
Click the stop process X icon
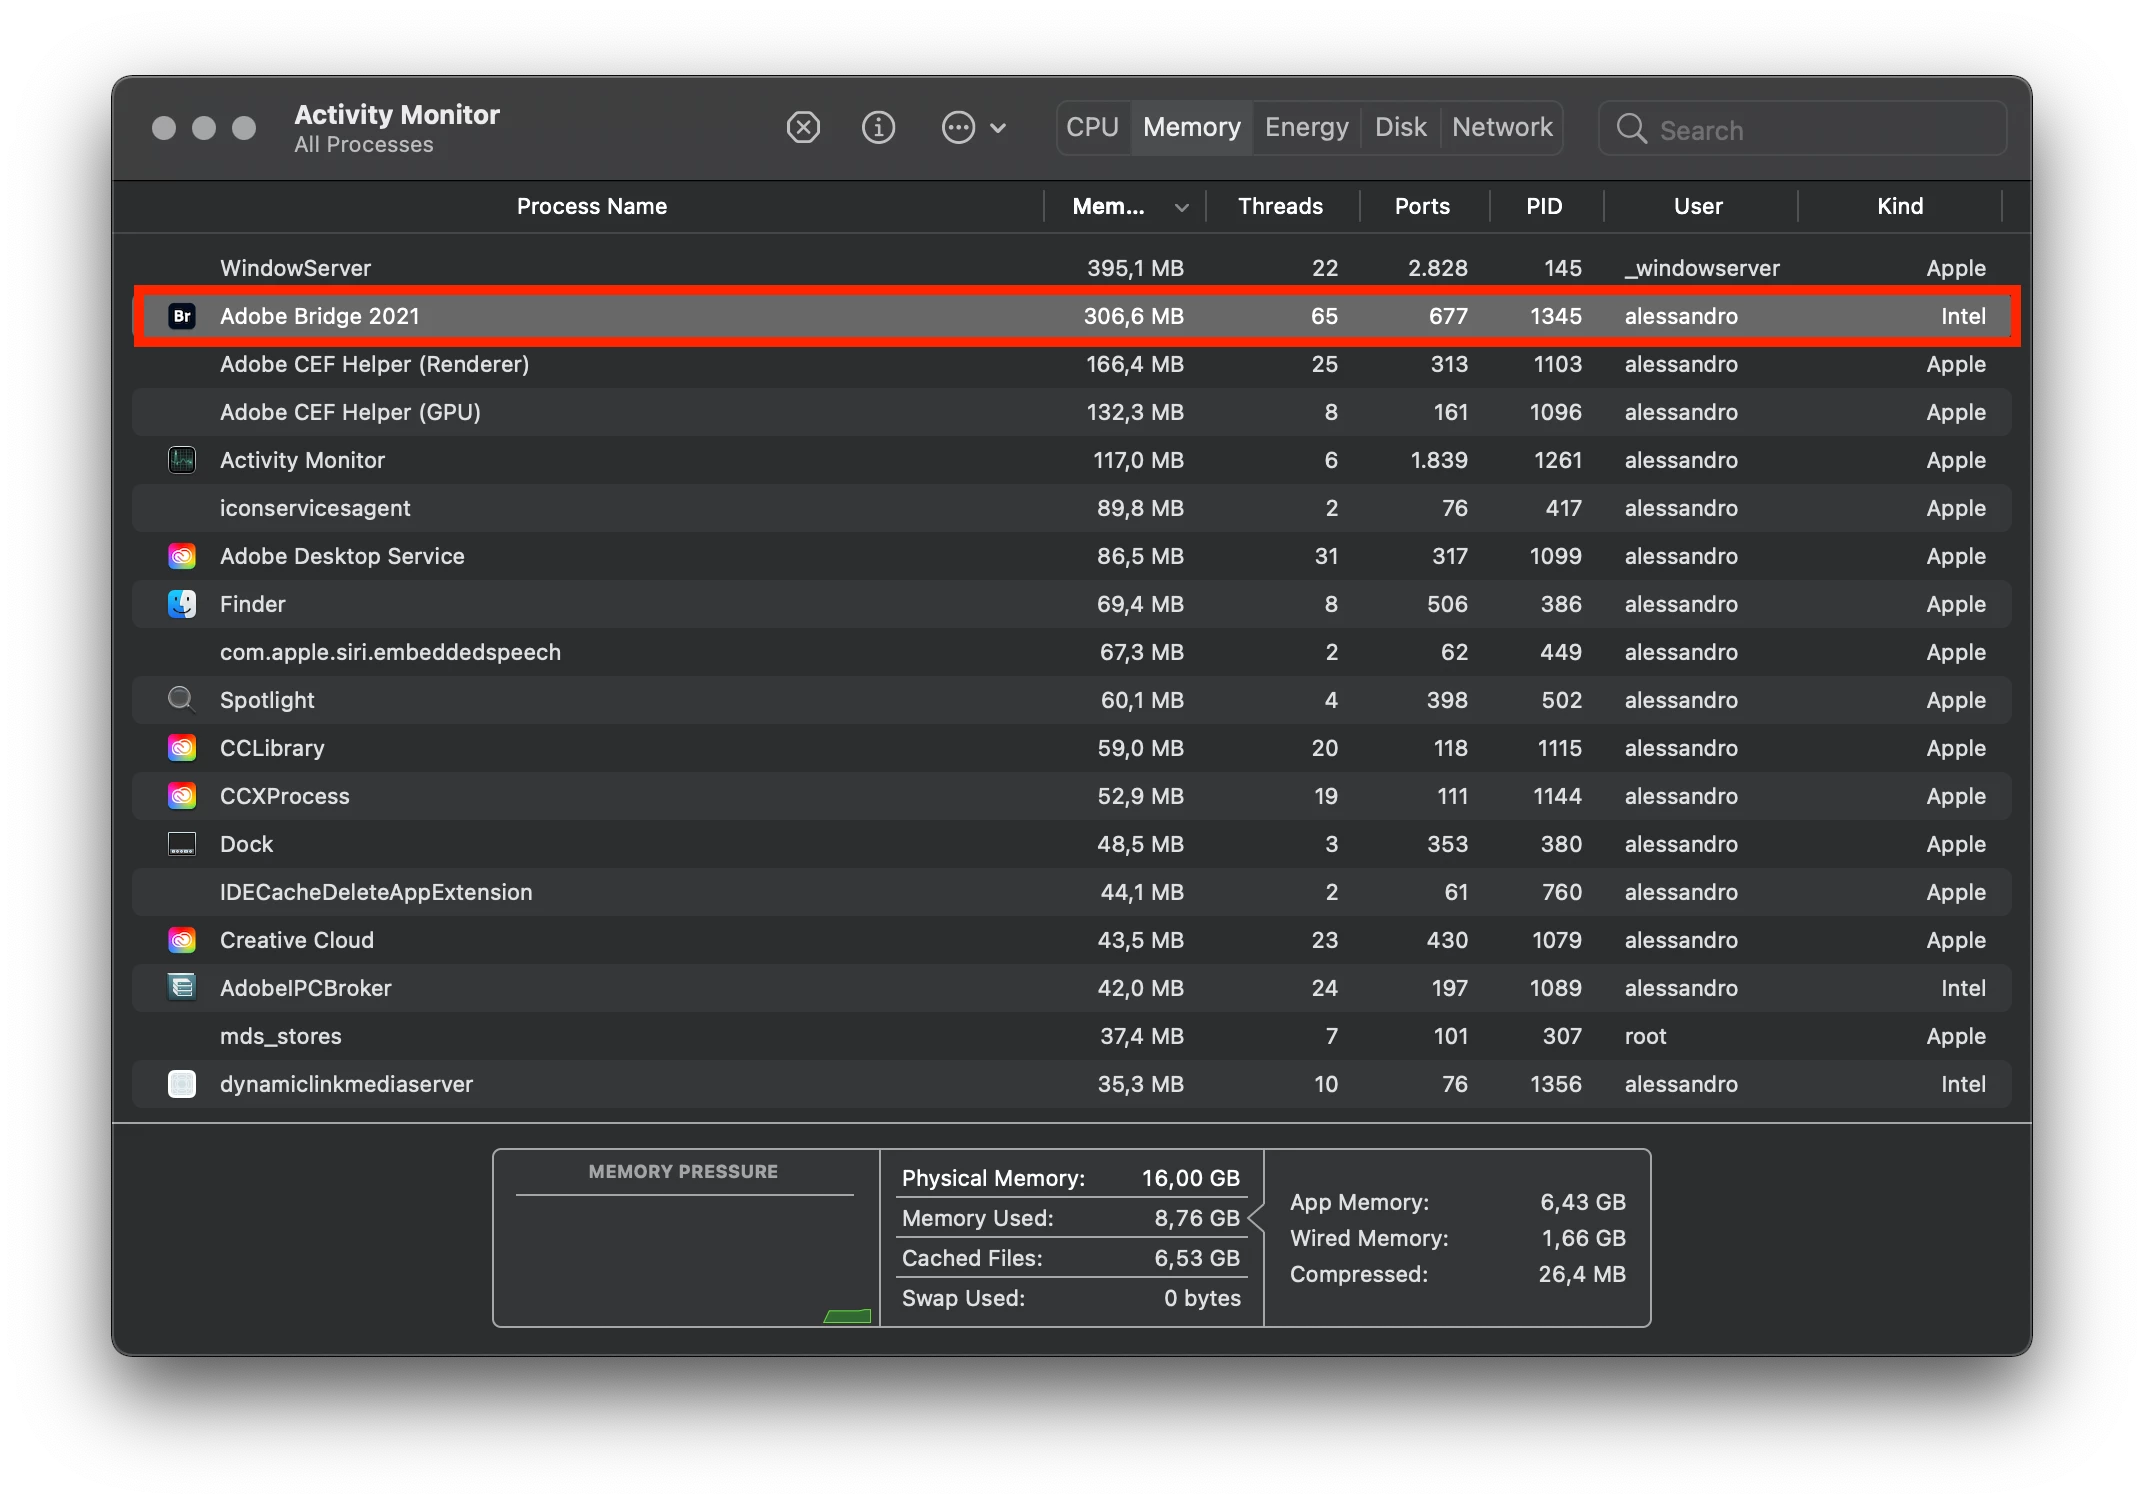[x=803, y=128]
